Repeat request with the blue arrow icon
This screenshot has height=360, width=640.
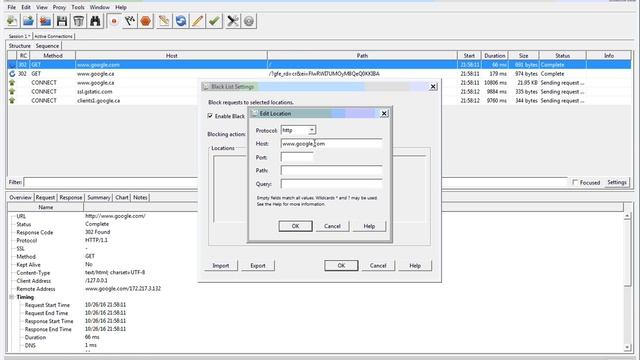click(x=181, y=21)
